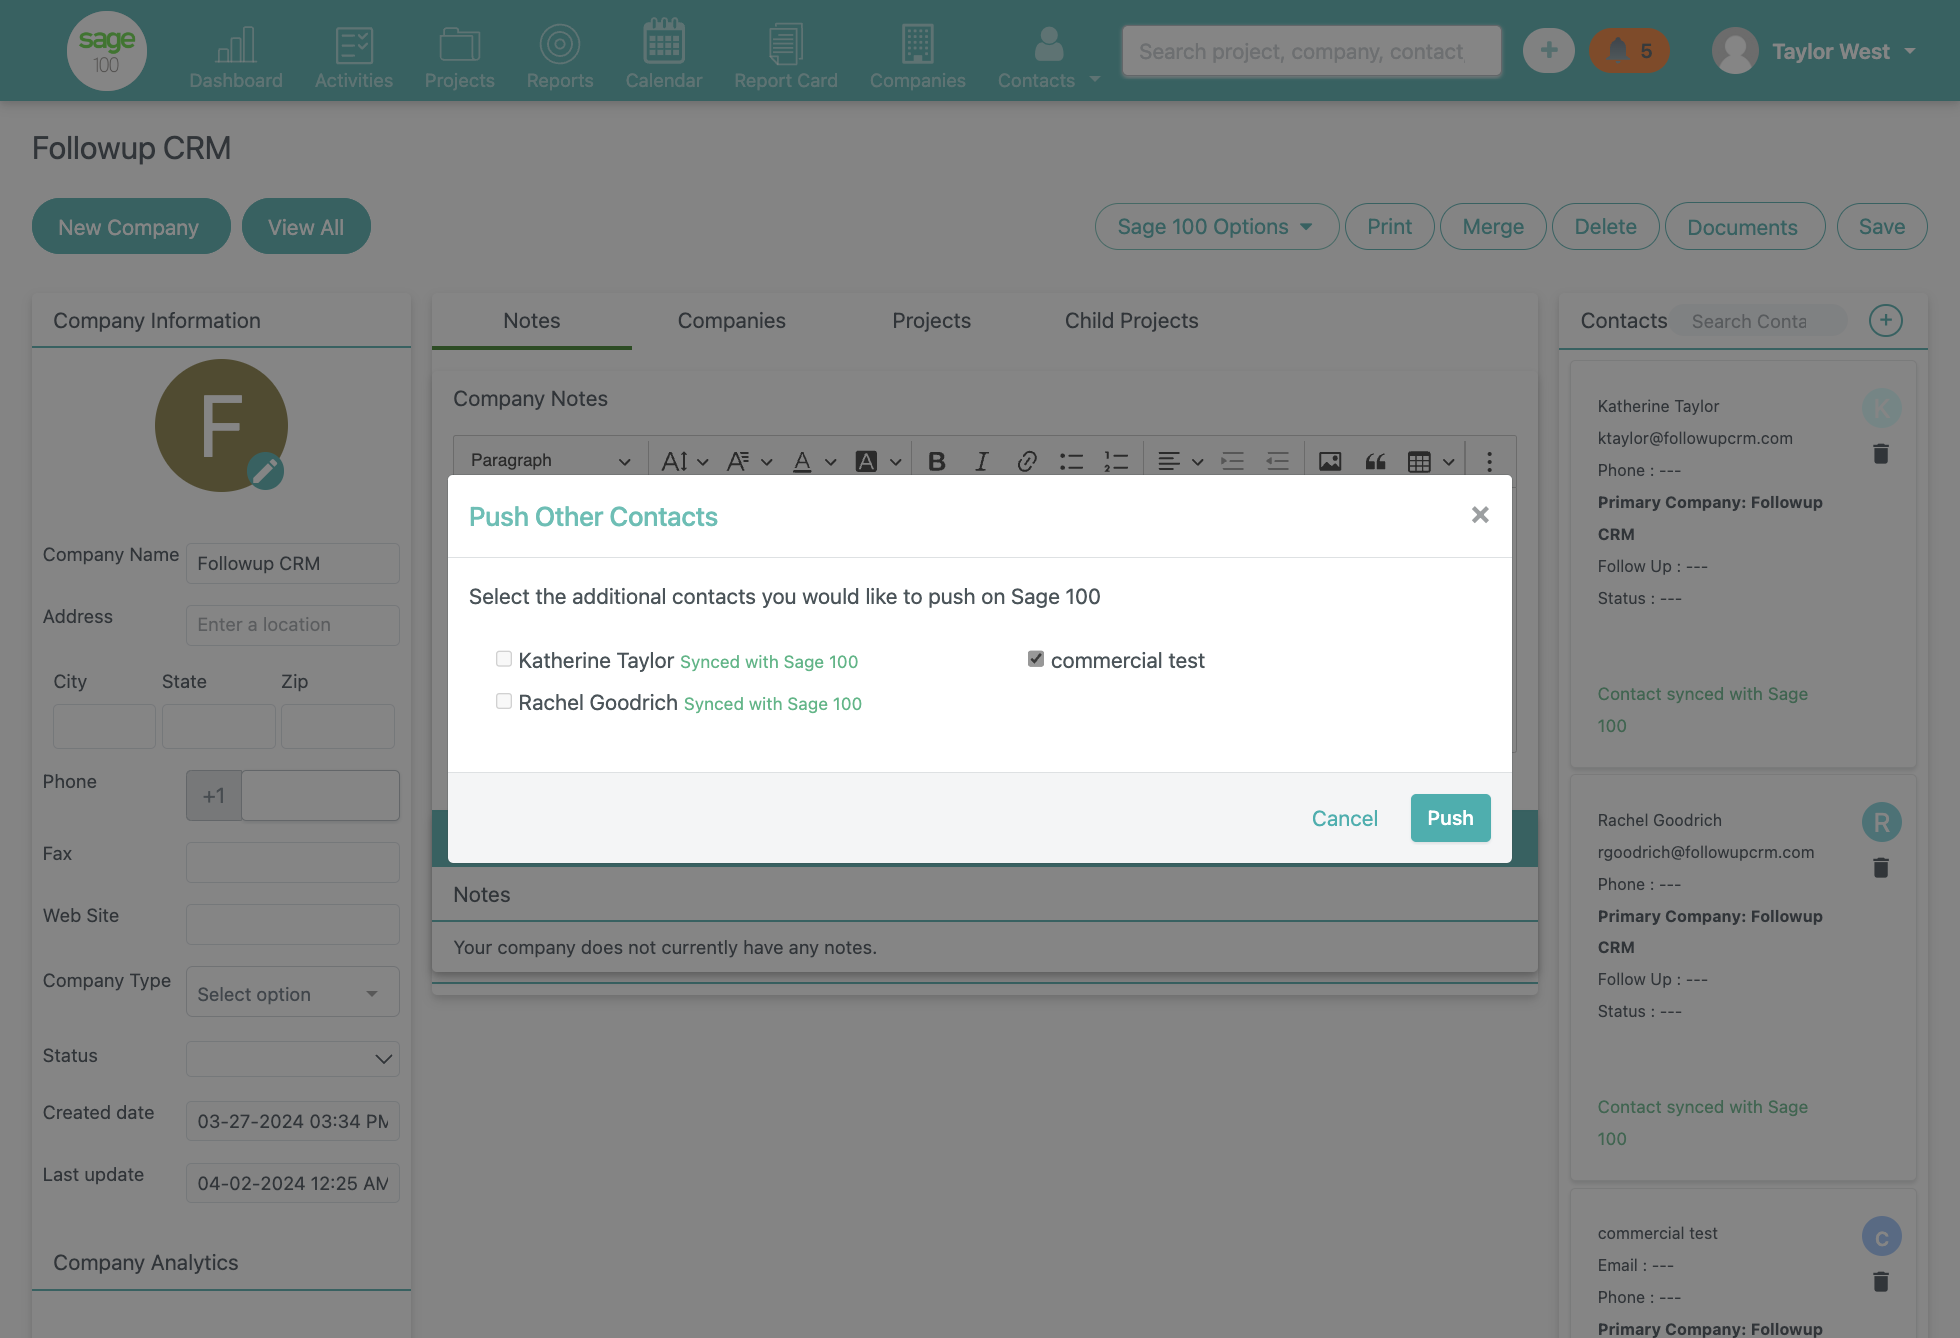This screenshot has height=1338, width=1960.
Task: Open the Company Type select option
Action: coord(292,993)
